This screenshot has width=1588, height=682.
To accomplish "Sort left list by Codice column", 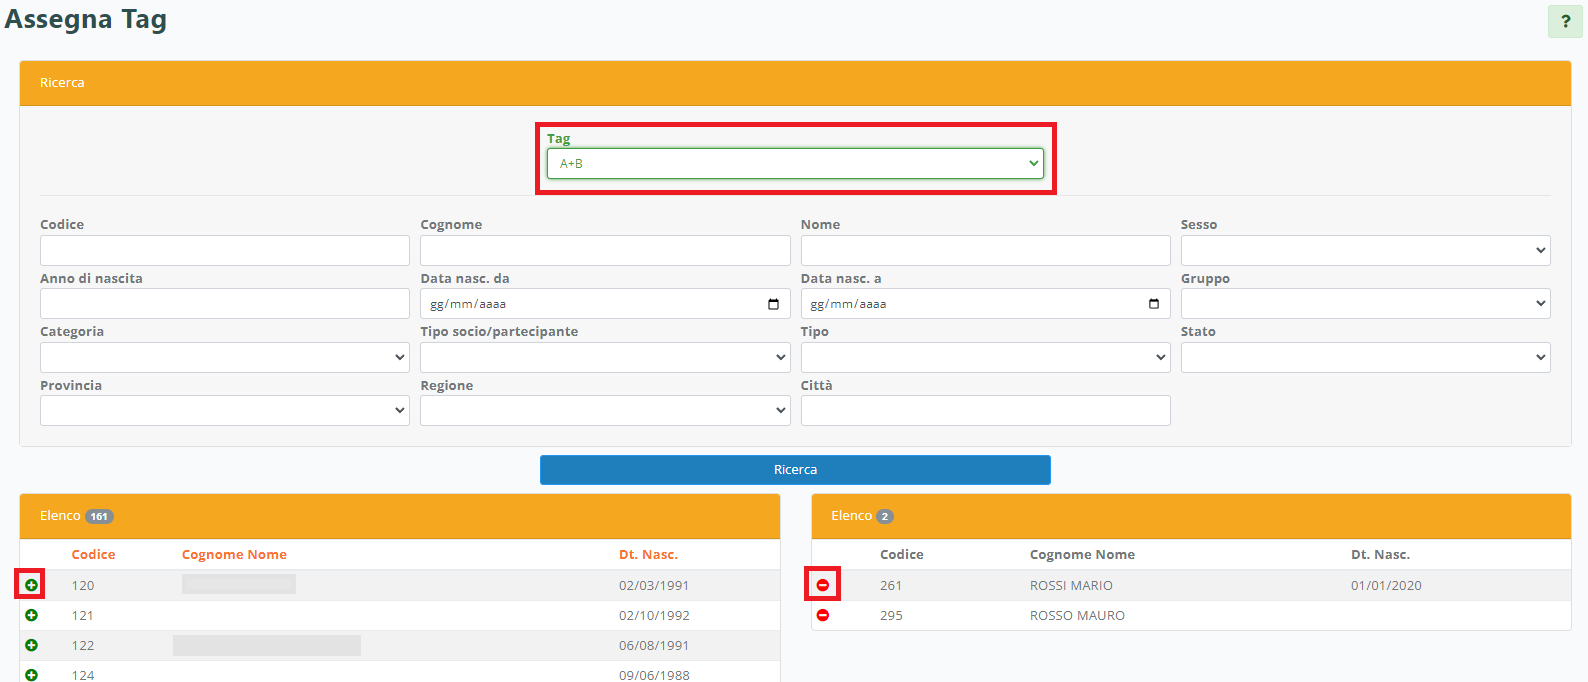I will pyautogui.click(x=93, y=554).
